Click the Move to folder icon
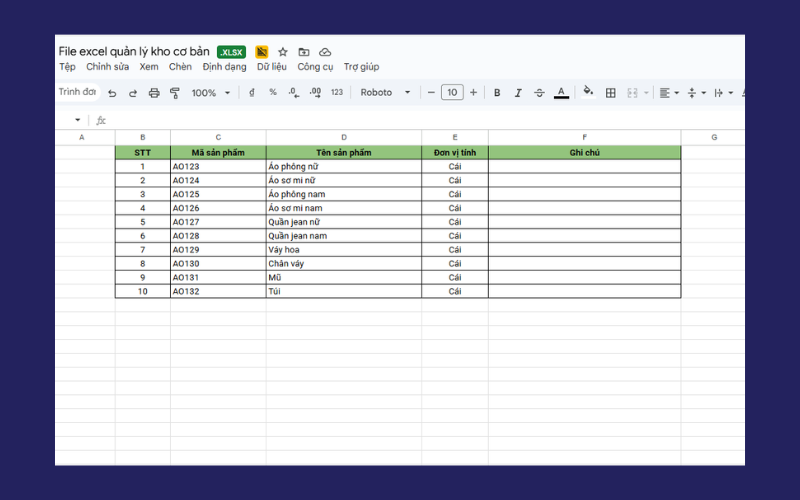 coord(304,52)
